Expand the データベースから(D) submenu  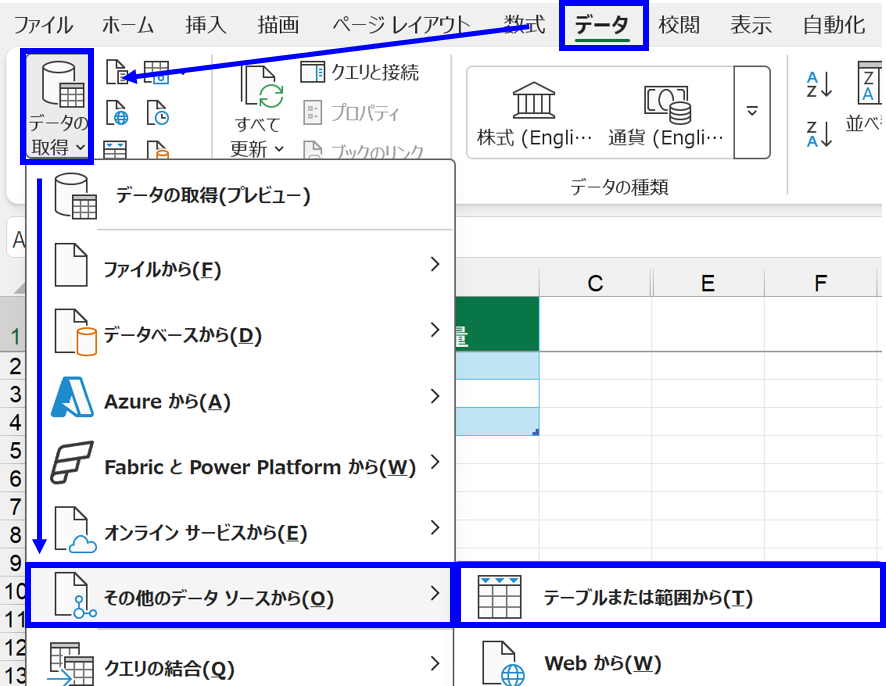tap(240, 331)
